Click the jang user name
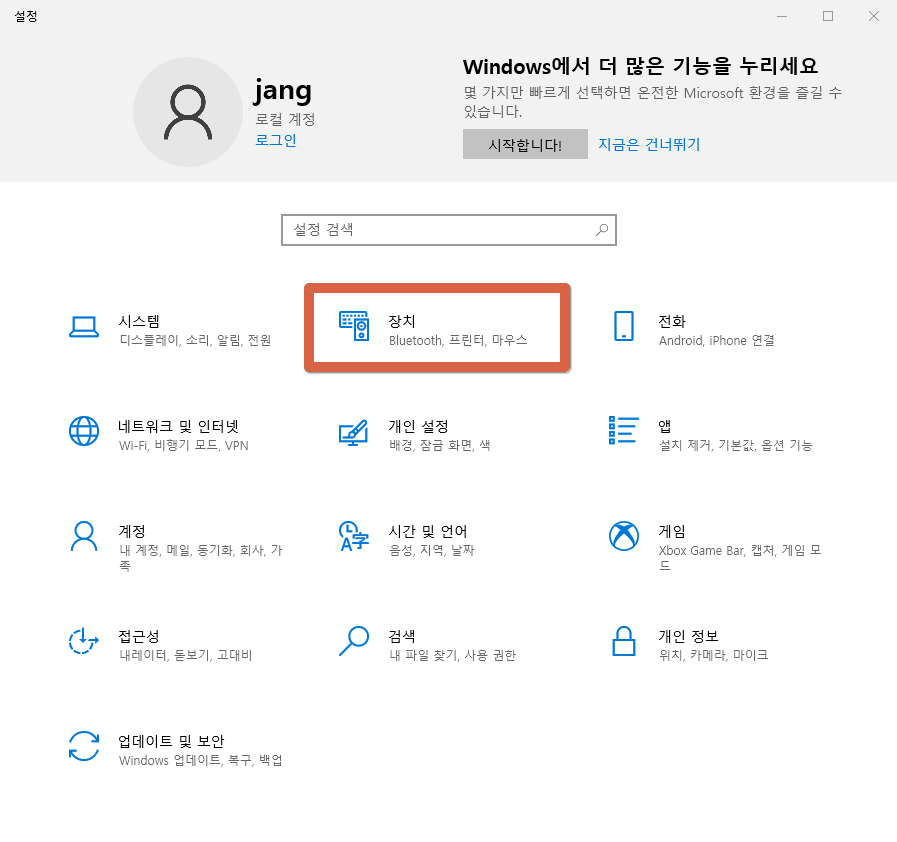Screen dimensions: 897x842 (283, 92)
